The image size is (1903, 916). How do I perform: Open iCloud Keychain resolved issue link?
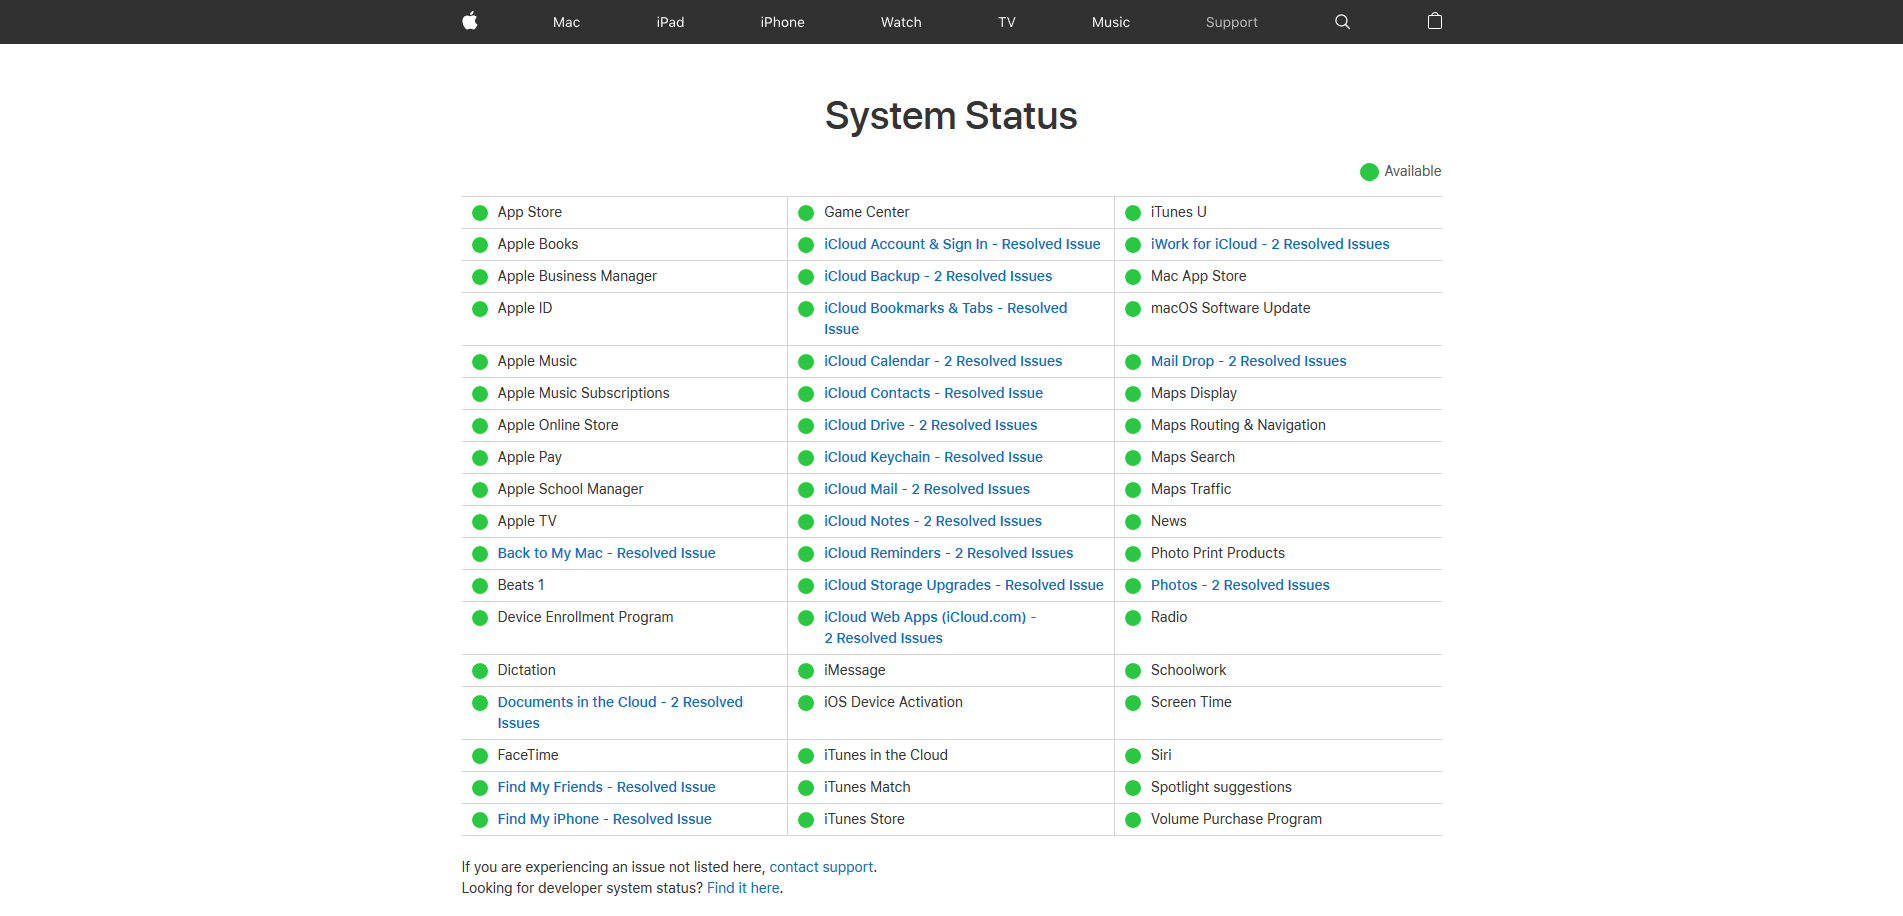[933, 457]
